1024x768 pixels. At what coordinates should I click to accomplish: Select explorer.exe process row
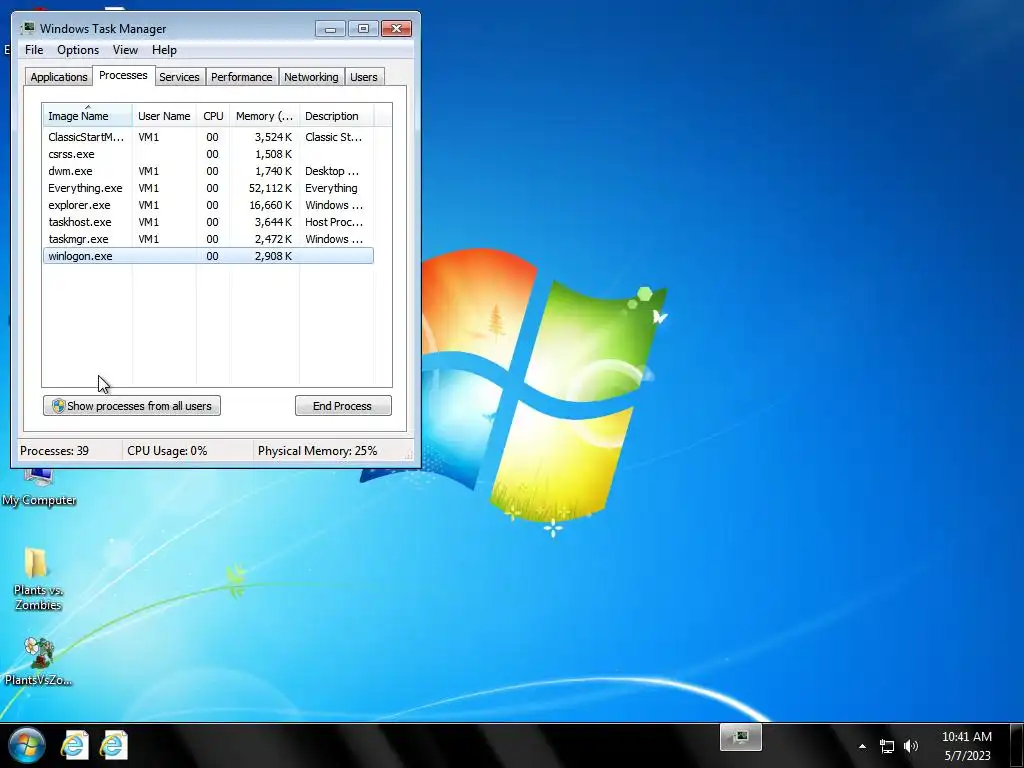coord(208,205)
